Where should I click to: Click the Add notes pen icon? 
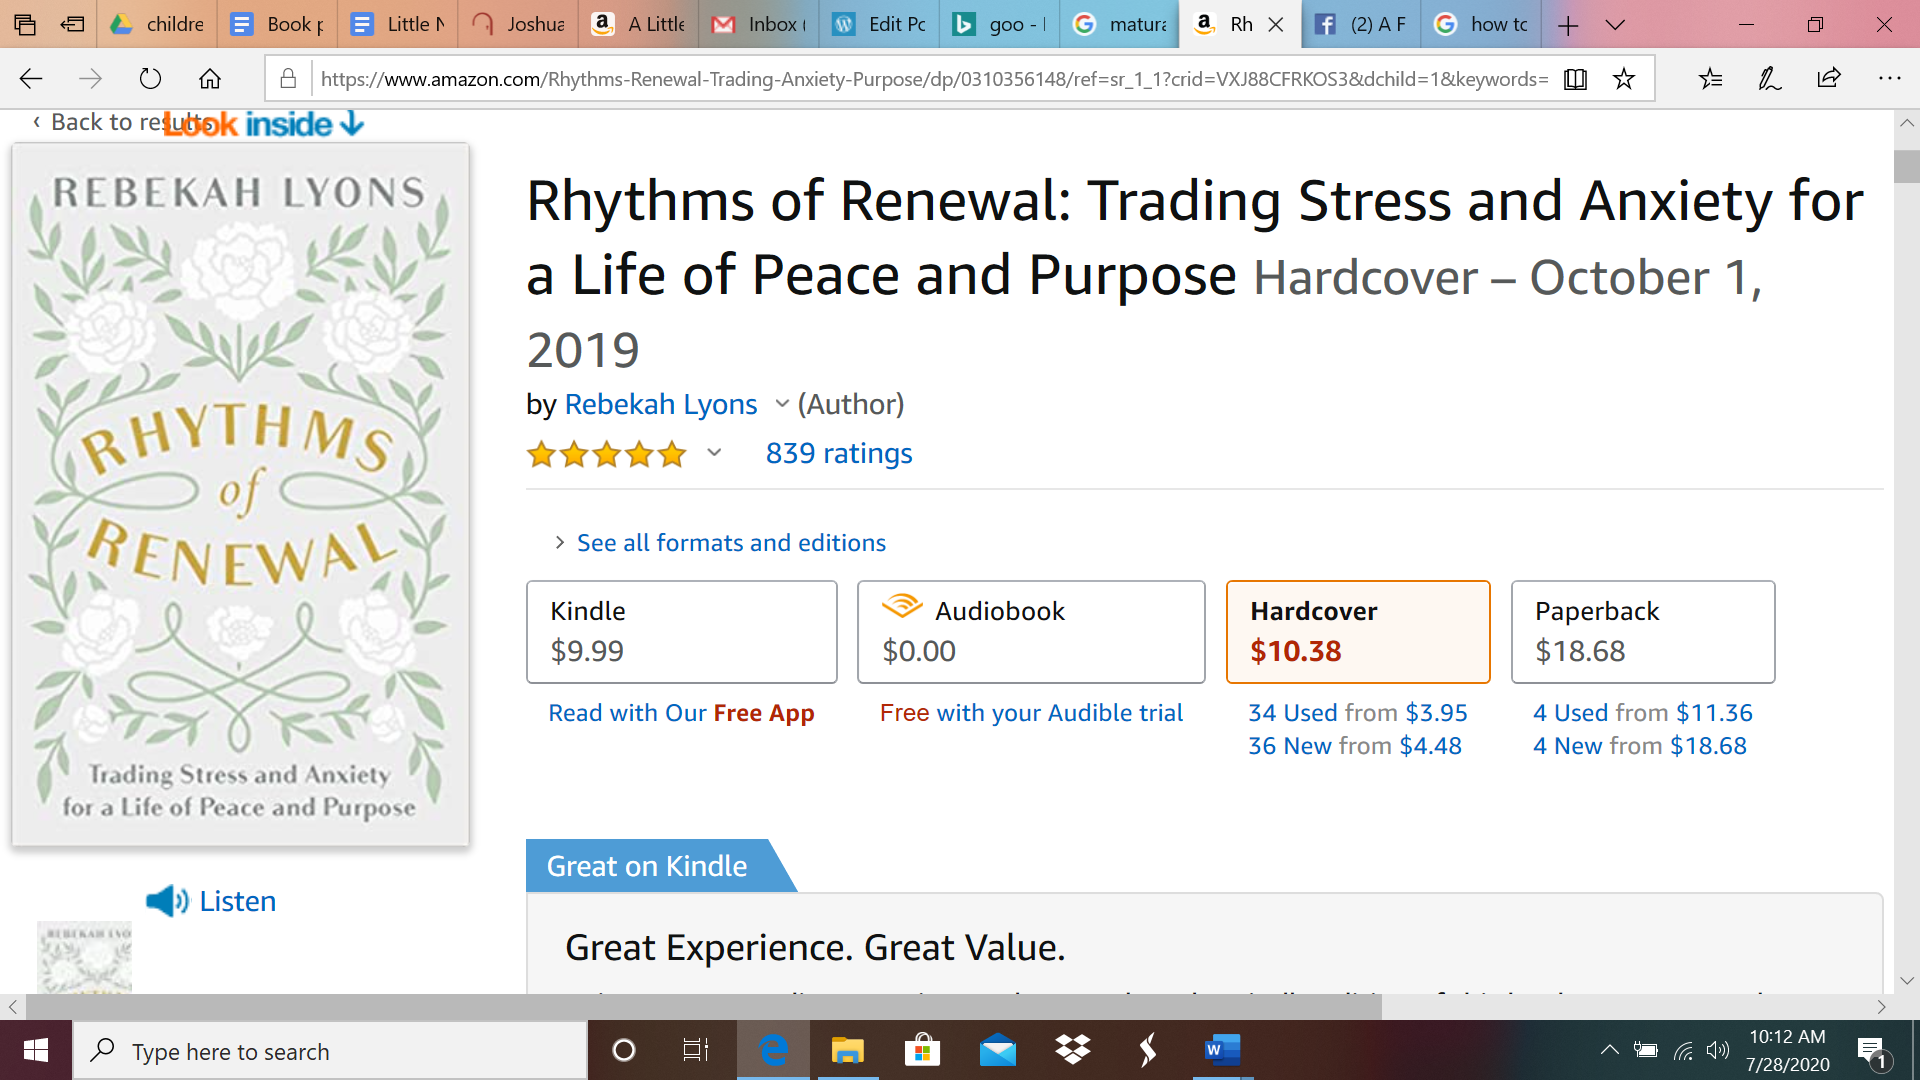pos(1769,78)
